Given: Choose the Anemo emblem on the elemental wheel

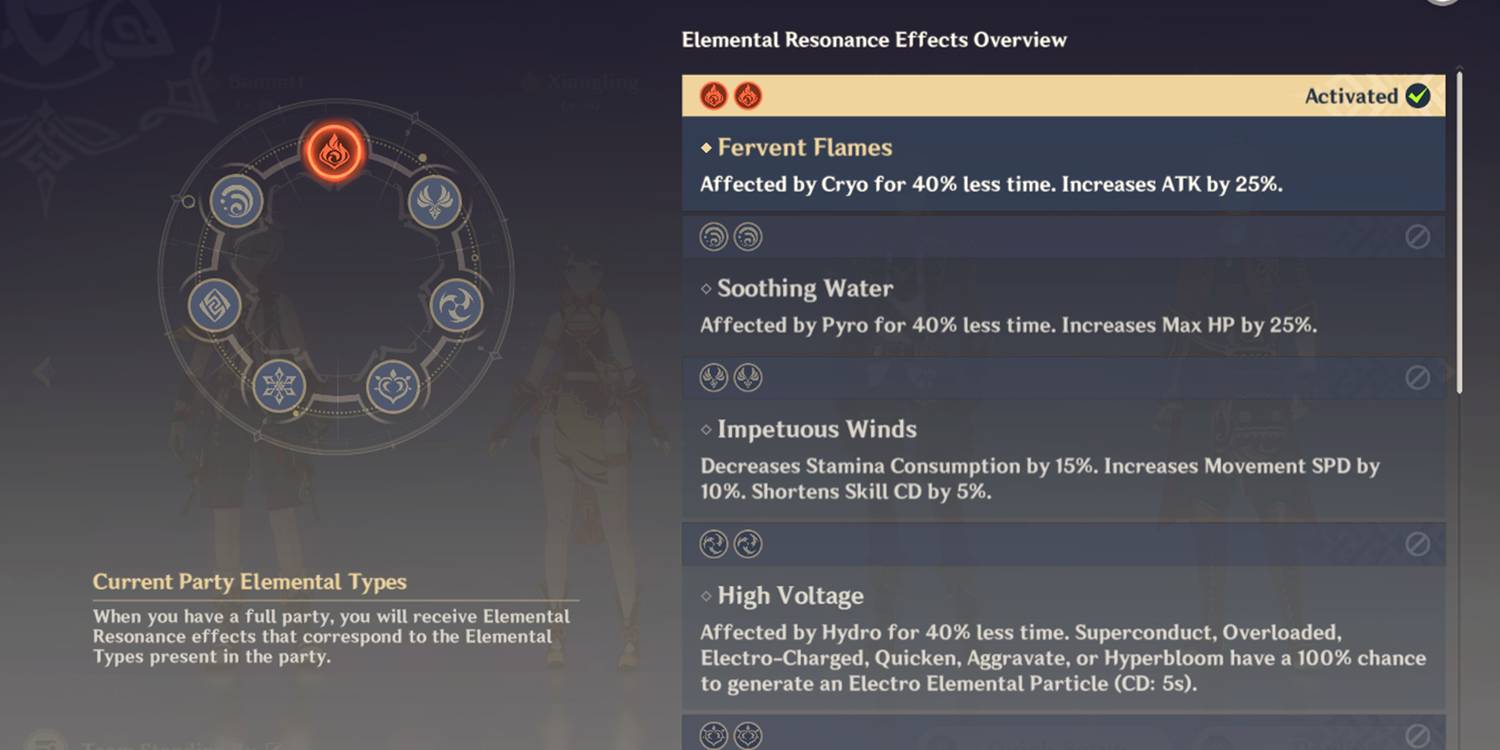Looking at the screenshot, I should click(x=435, y=201).
